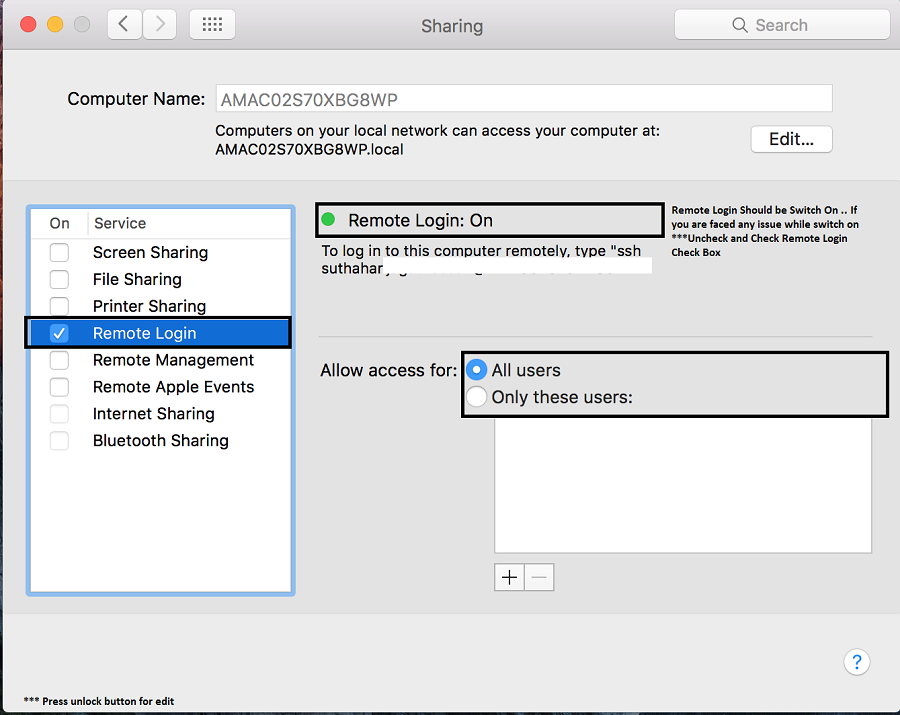Toggle the Internet Sharing checkbox

59,414
